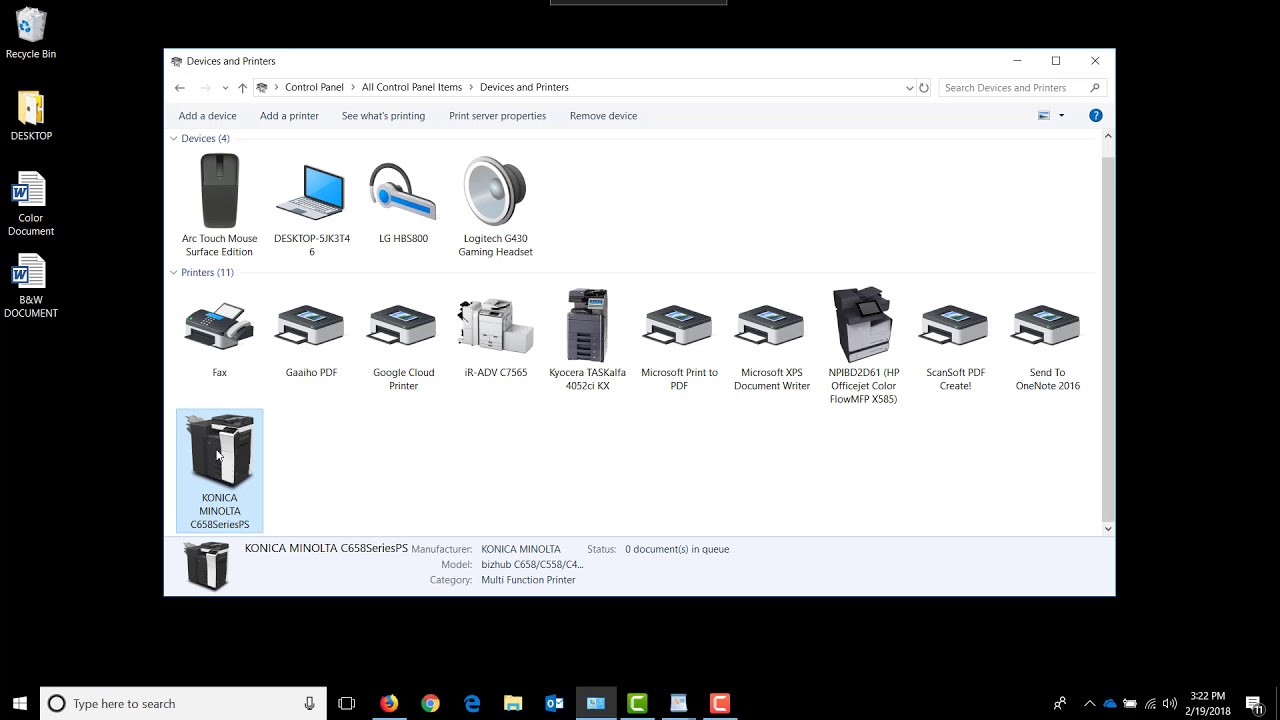Select Microsoft XPS Document Writer
Image resolution: width=1280 pixels, height=720 pixels.
coord(771,345)
